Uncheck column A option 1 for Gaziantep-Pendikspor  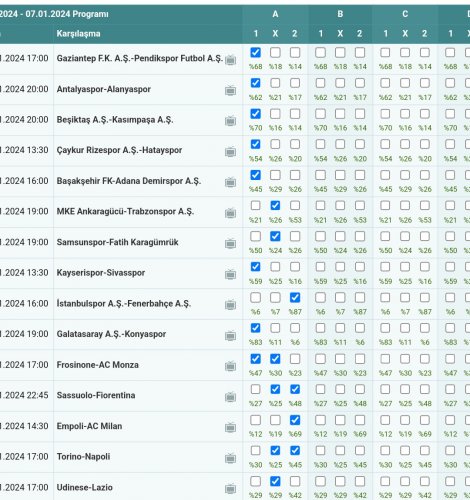(255, 52)
